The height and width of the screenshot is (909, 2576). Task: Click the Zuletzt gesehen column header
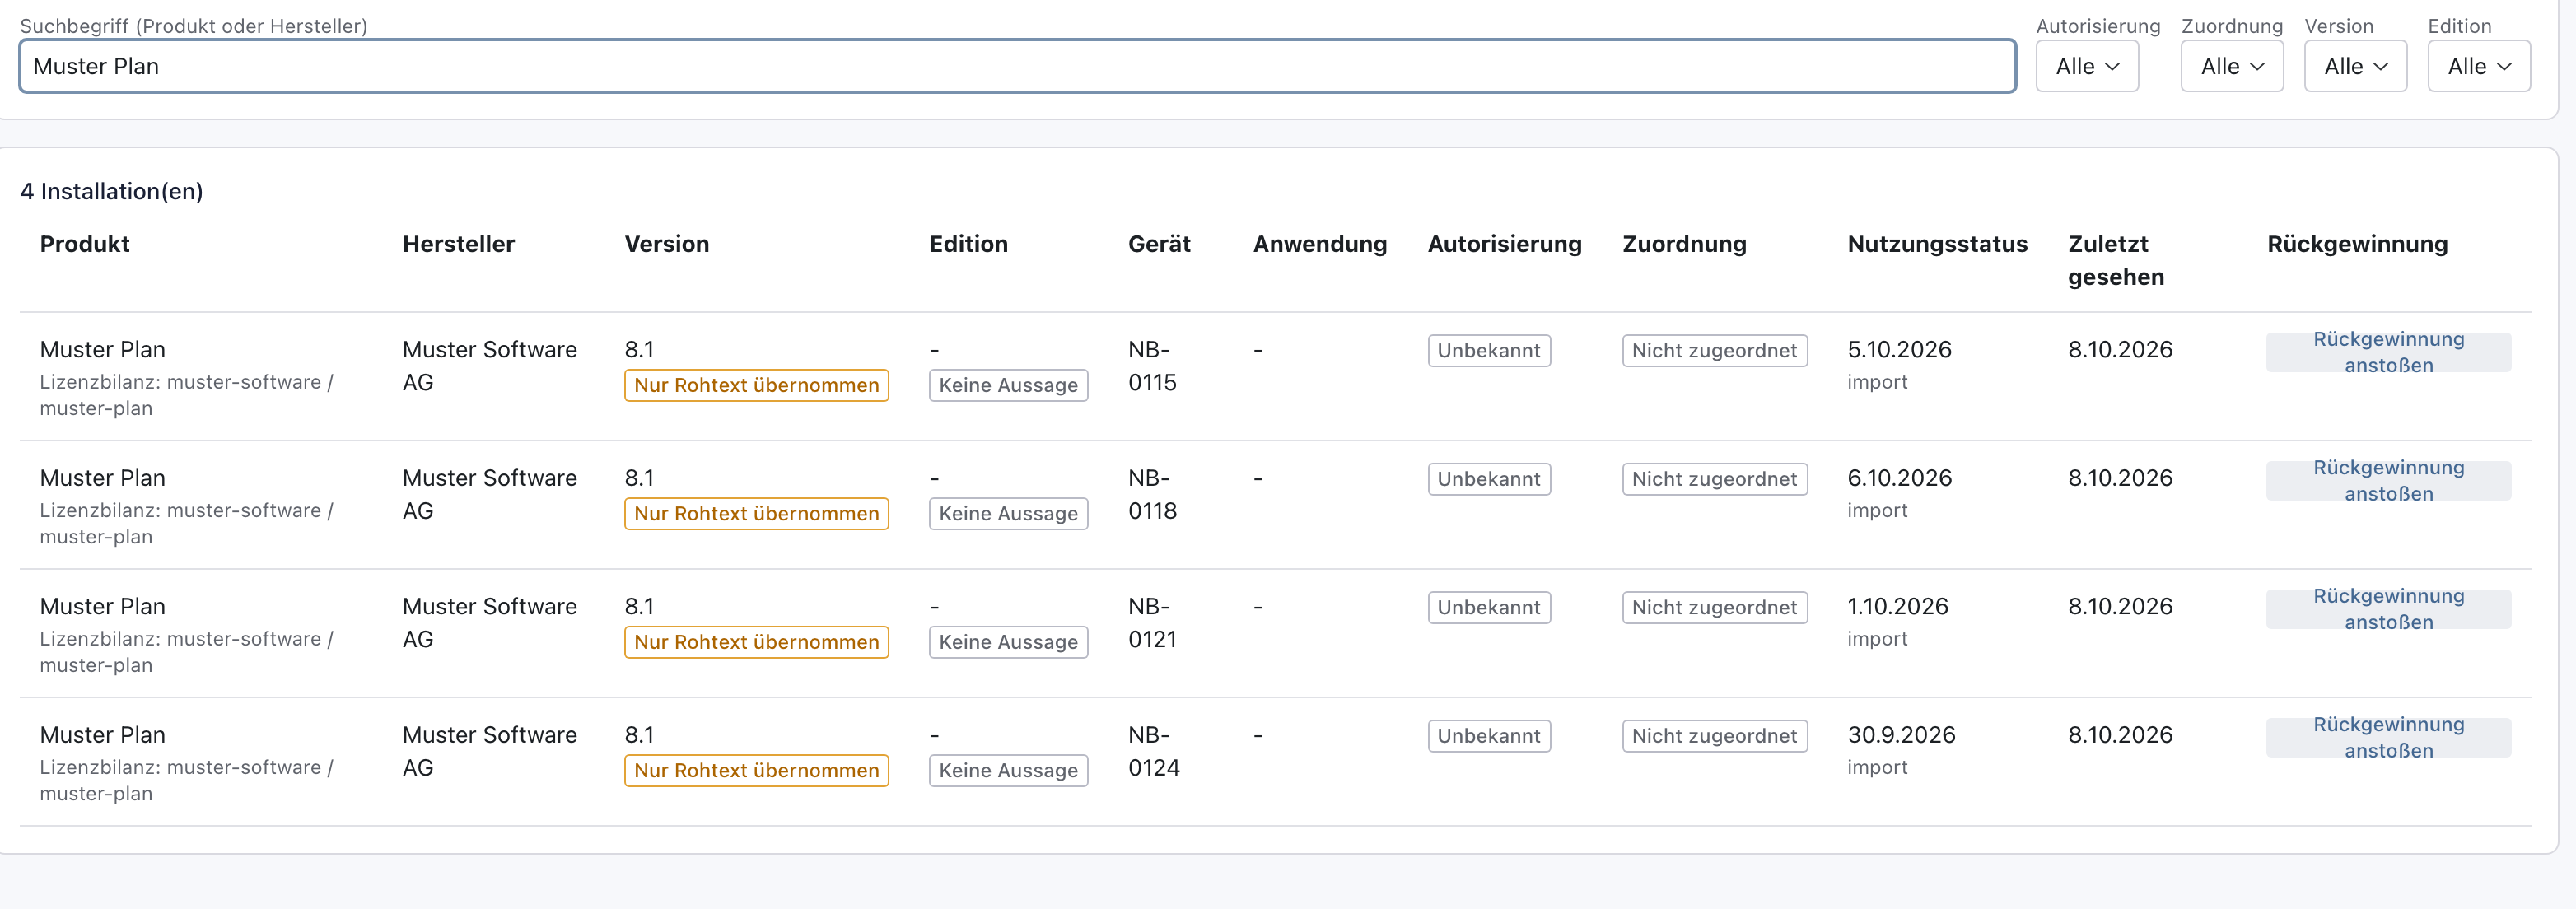pos(2116,260)
